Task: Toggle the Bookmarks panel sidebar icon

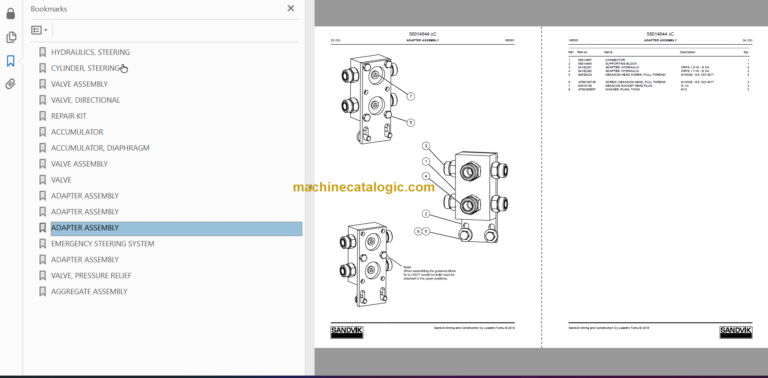Action: pyautogui.click(x=11, y=61)
